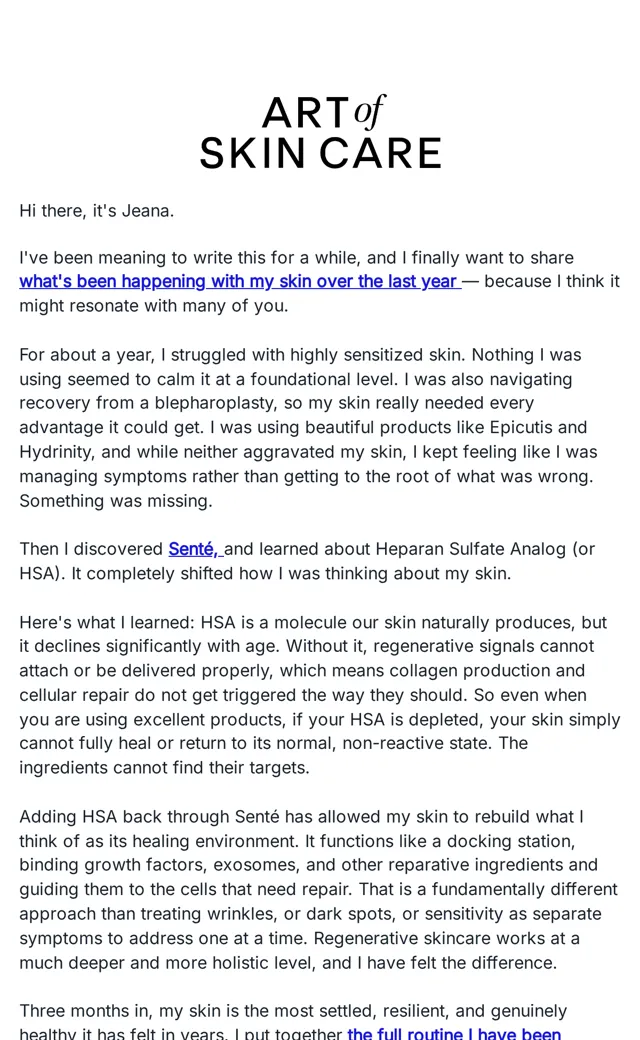Click the paragraph starting "Here's what I learned"
640x1040 pixels.
pyautogui.click(x=320, y=695)
